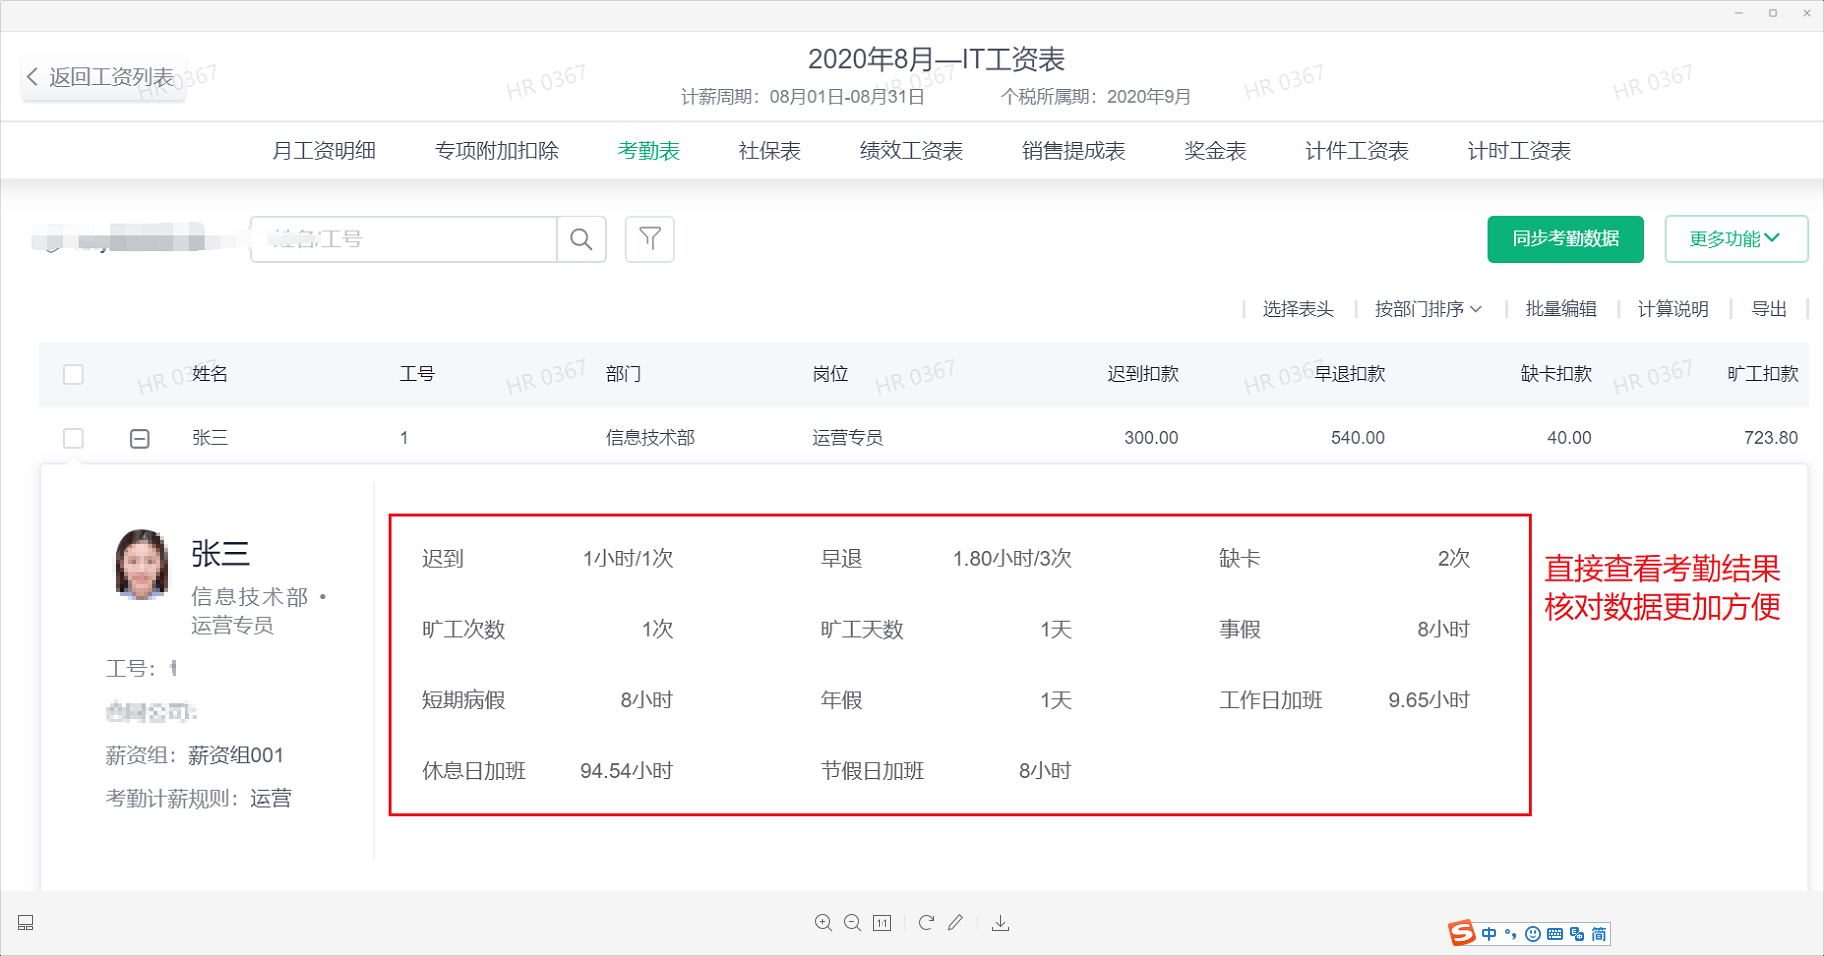This screenshot has height=956, width=1824.
Task: Click 姓名 column header
Action: [x=210, y=374]
